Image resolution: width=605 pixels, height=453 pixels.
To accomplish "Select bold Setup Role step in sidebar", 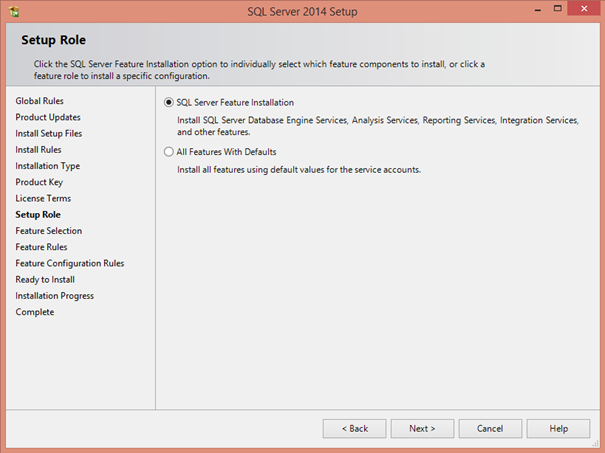I will 38,215.
